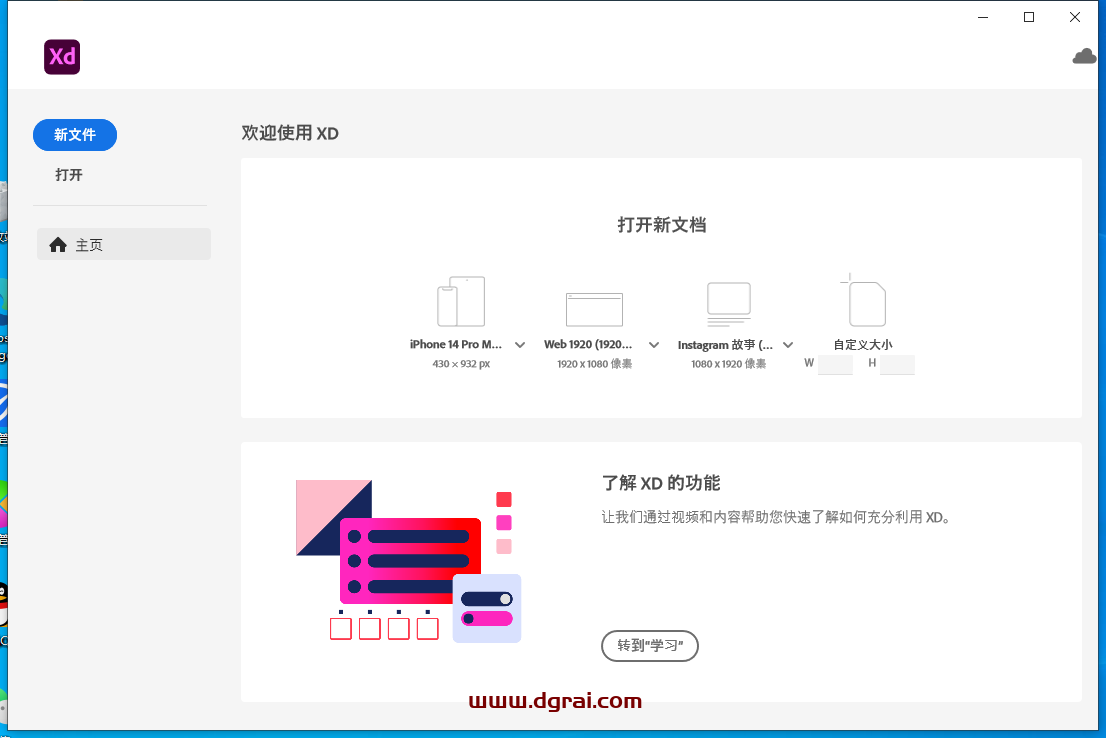Click the 转到"学习" button

[x=650, y=646]
